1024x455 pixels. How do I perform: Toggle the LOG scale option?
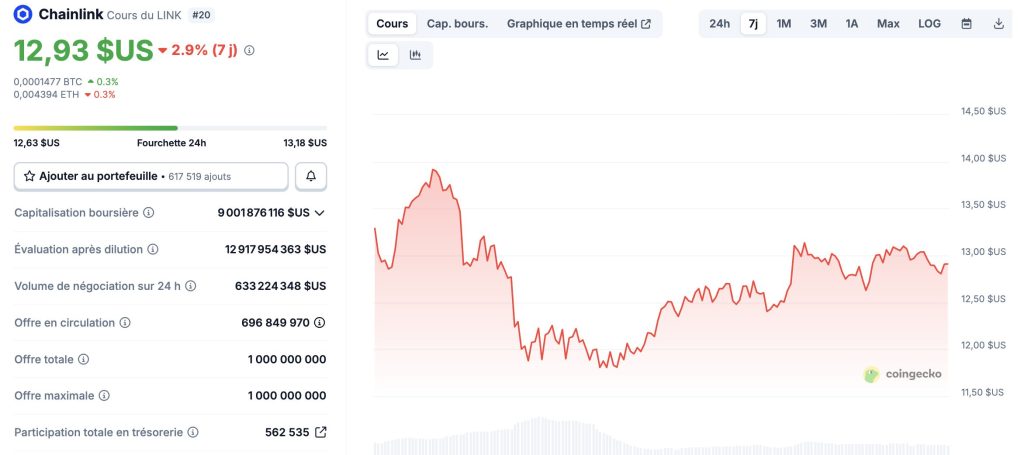(x=929, y=23)
